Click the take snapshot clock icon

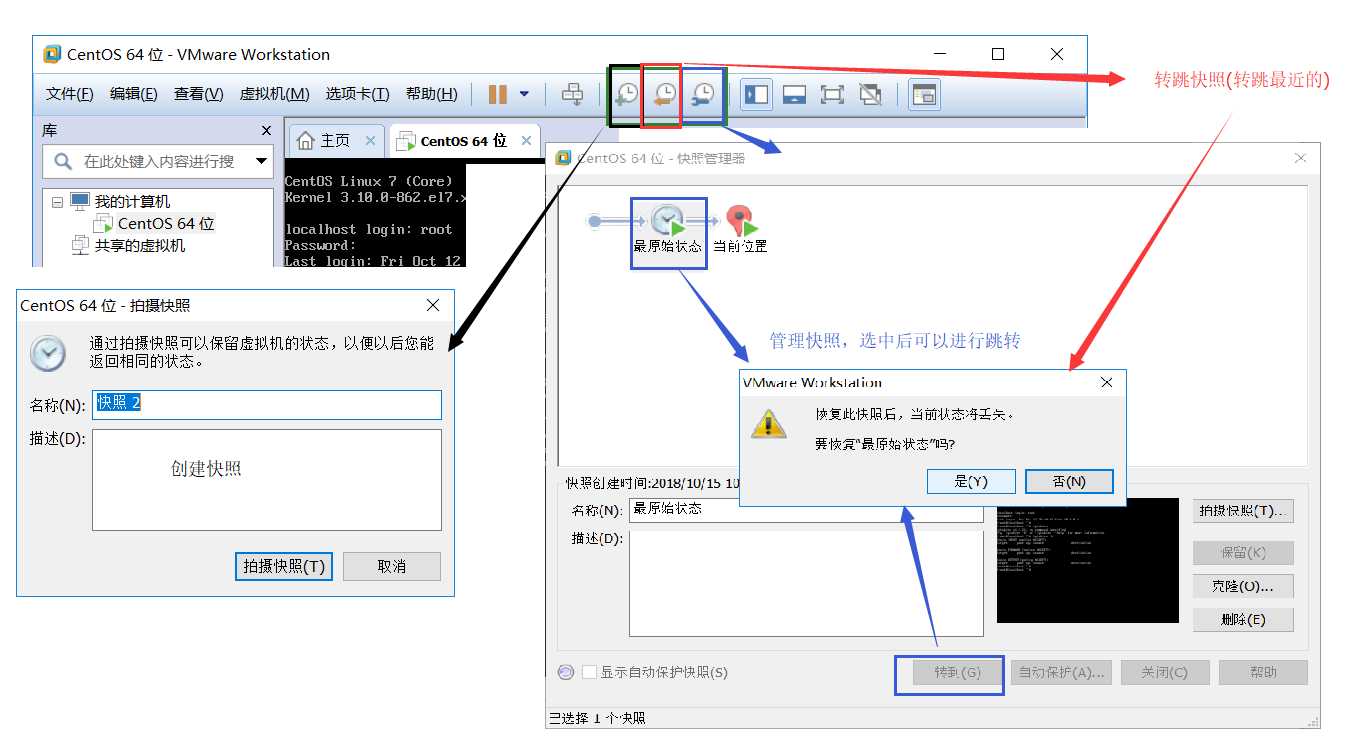tap(626, 94)
